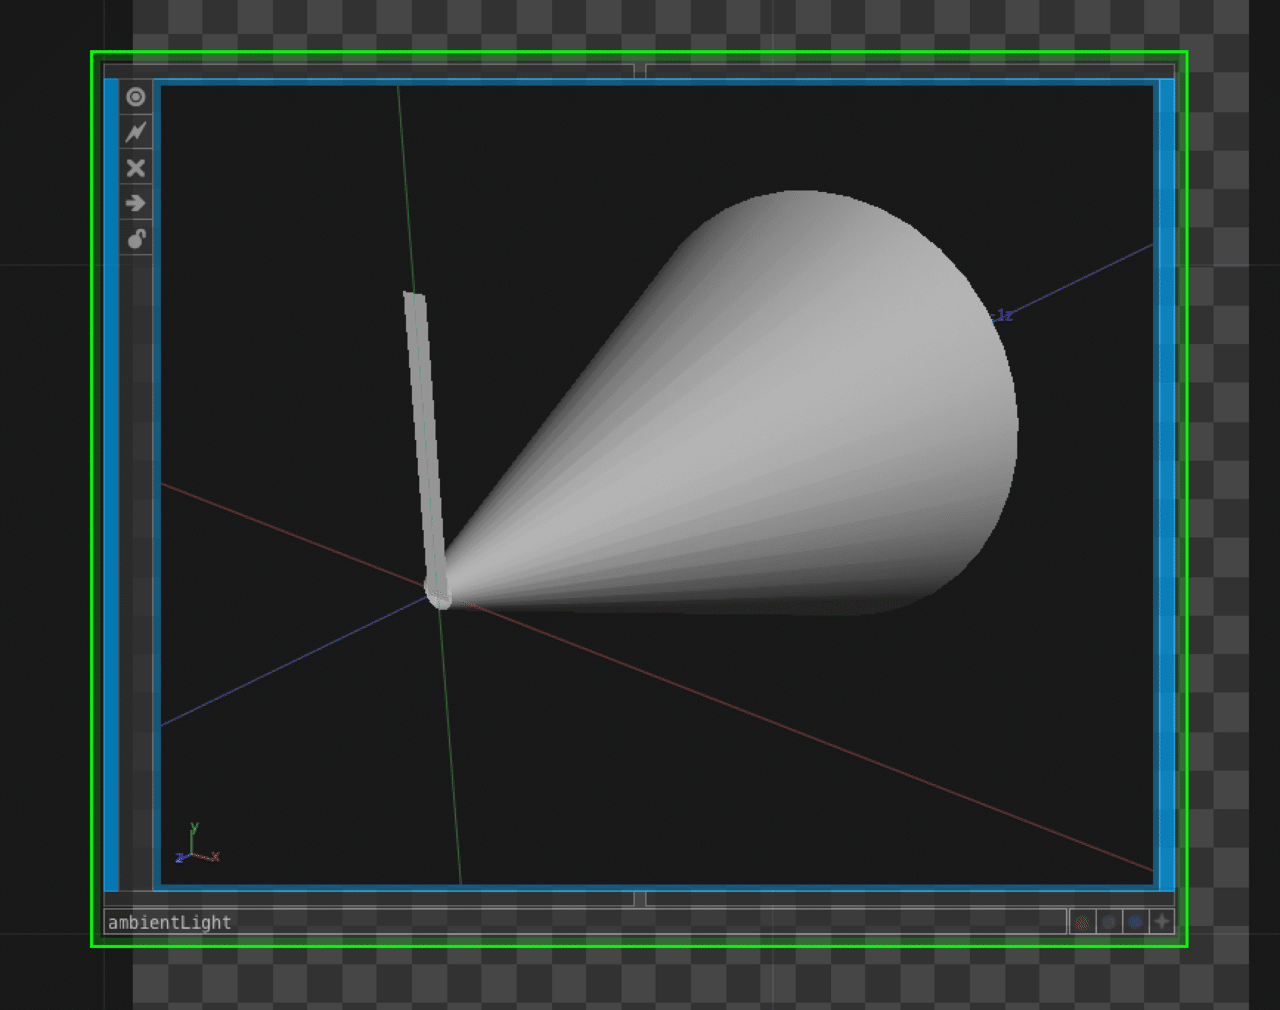Image resolution: width=1280 pixels, height=1010 pixels.
Task: Toggle the Viewer flag circle icon
Action: click(136, 97)
